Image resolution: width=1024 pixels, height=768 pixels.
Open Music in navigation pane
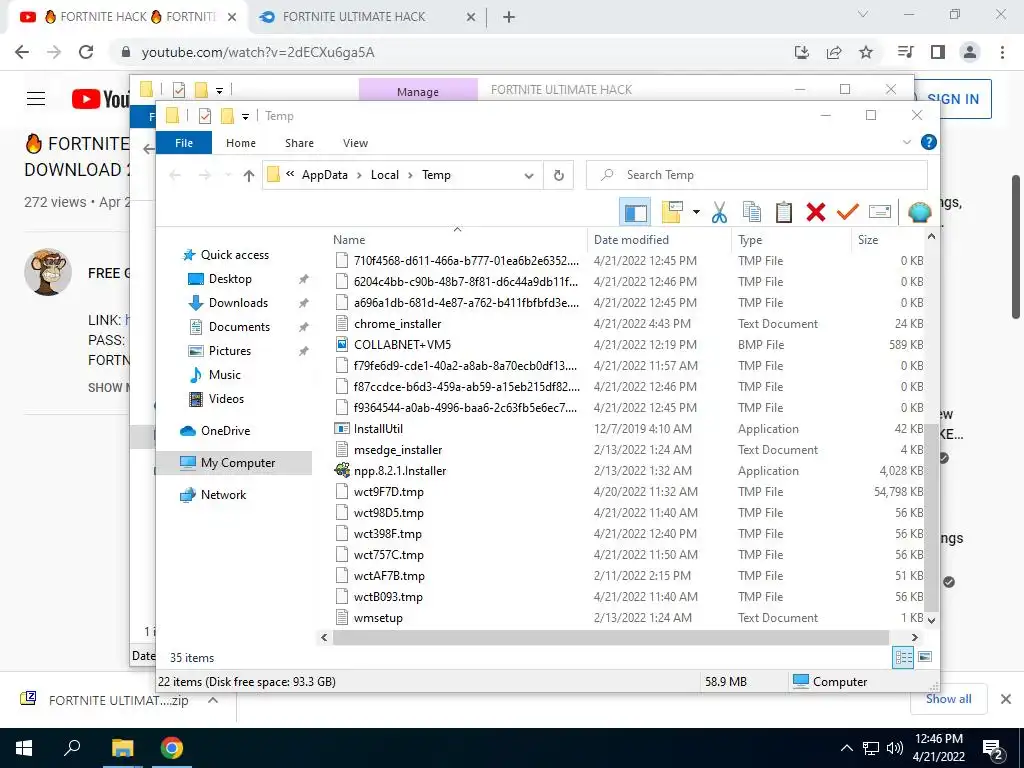click(x=225, y=375)
